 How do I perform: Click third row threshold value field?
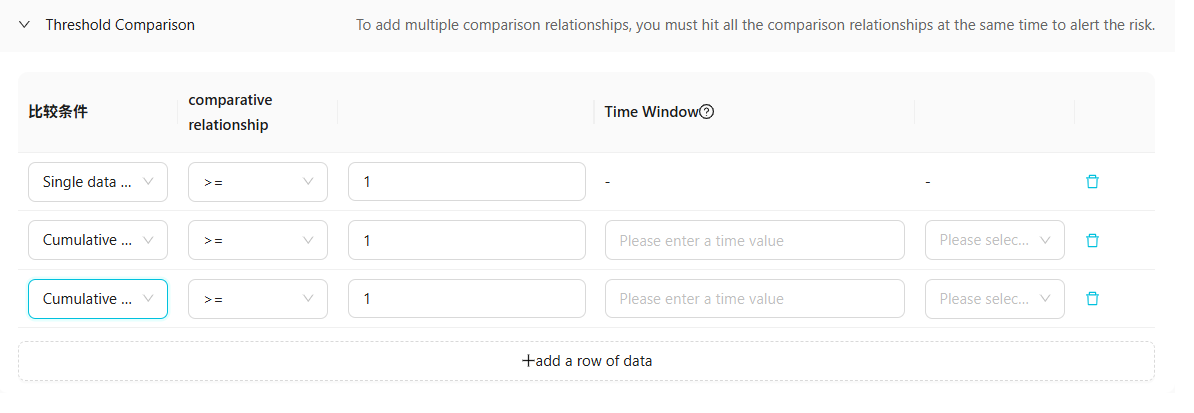point(466,298)
